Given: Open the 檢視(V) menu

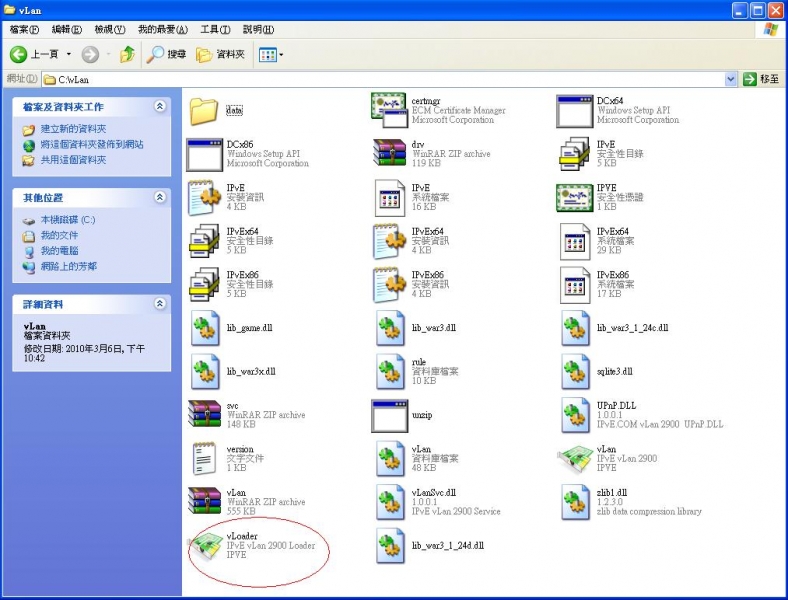Looking at the screenshot, I should (x=110, y=30).
